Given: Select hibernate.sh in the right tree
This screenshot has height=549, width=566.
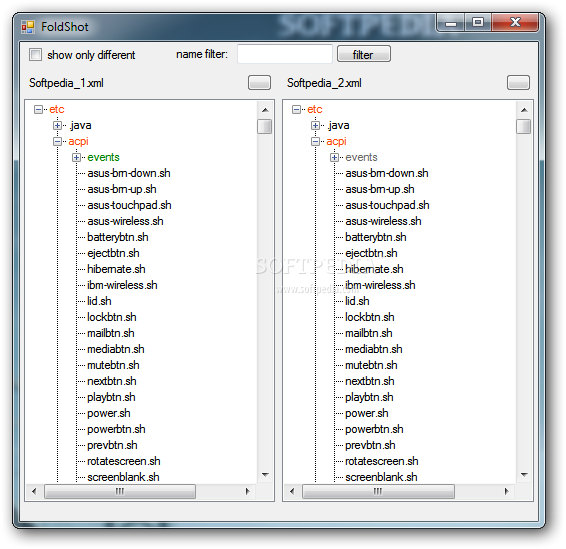Looking at the screenshot, I should (x=374, y=269).
